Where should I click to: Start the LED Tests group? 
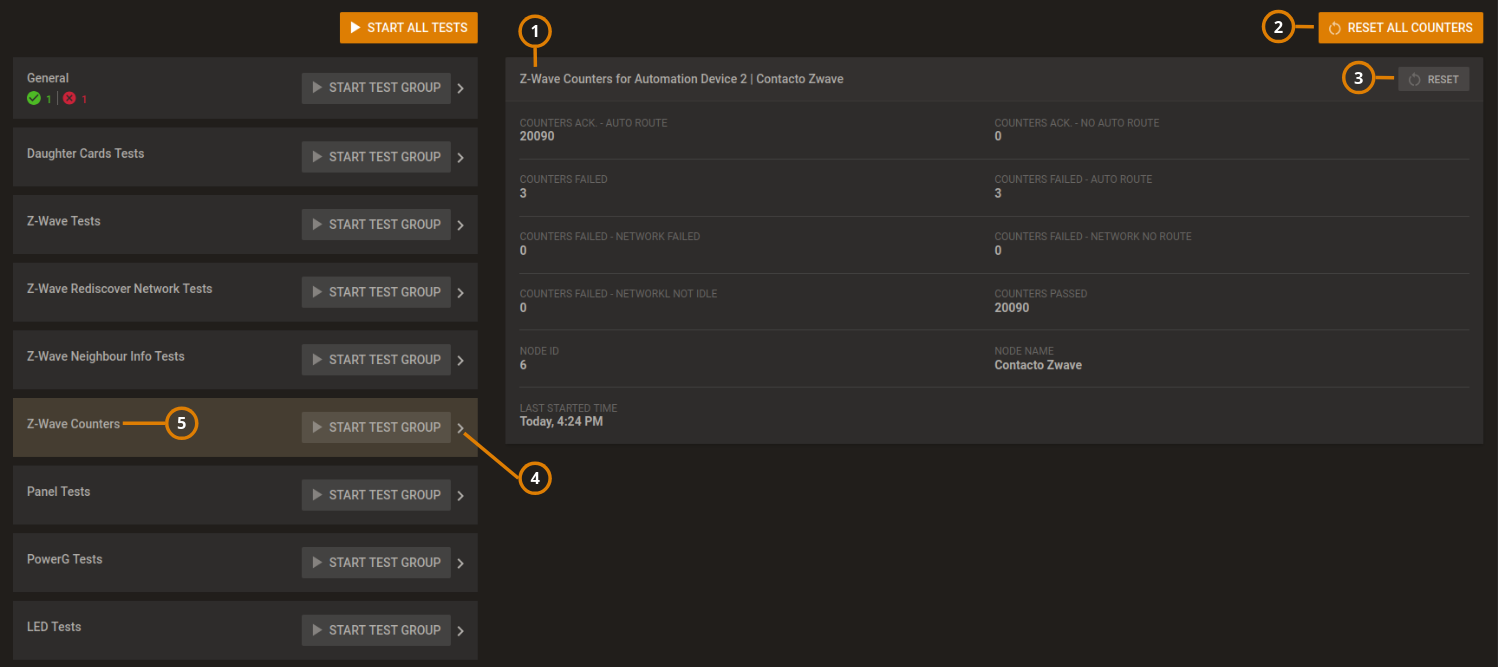pyautogui.click(x=376, y=630)
